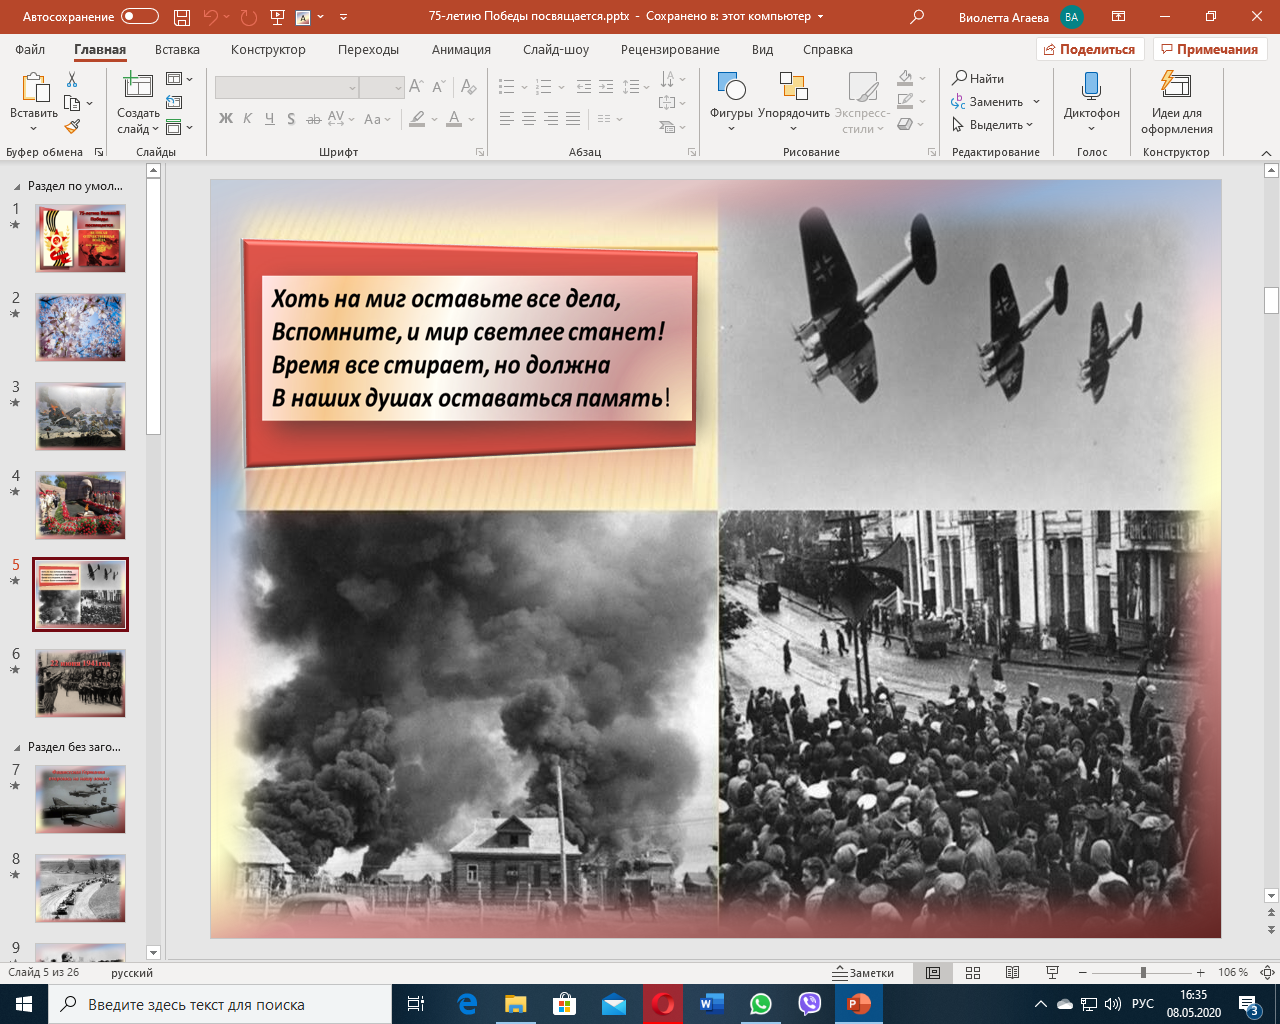Toggle Normal view button in status bar
The image size is (1280, 1024).
[x=933, y=973]
